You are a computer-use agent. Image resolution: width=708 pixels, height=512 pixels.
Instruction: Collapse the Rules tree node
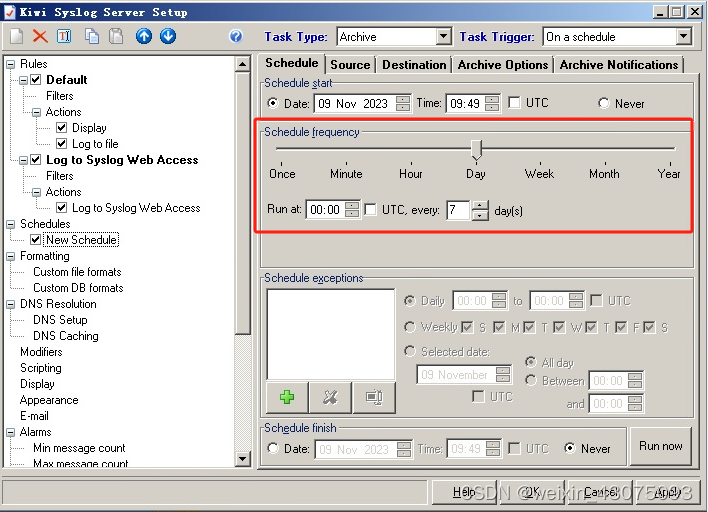[x=10, y=64]
